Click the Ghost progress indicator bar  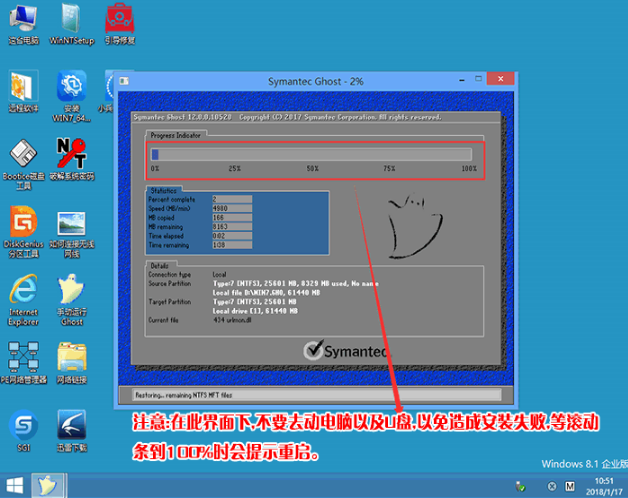310,154
